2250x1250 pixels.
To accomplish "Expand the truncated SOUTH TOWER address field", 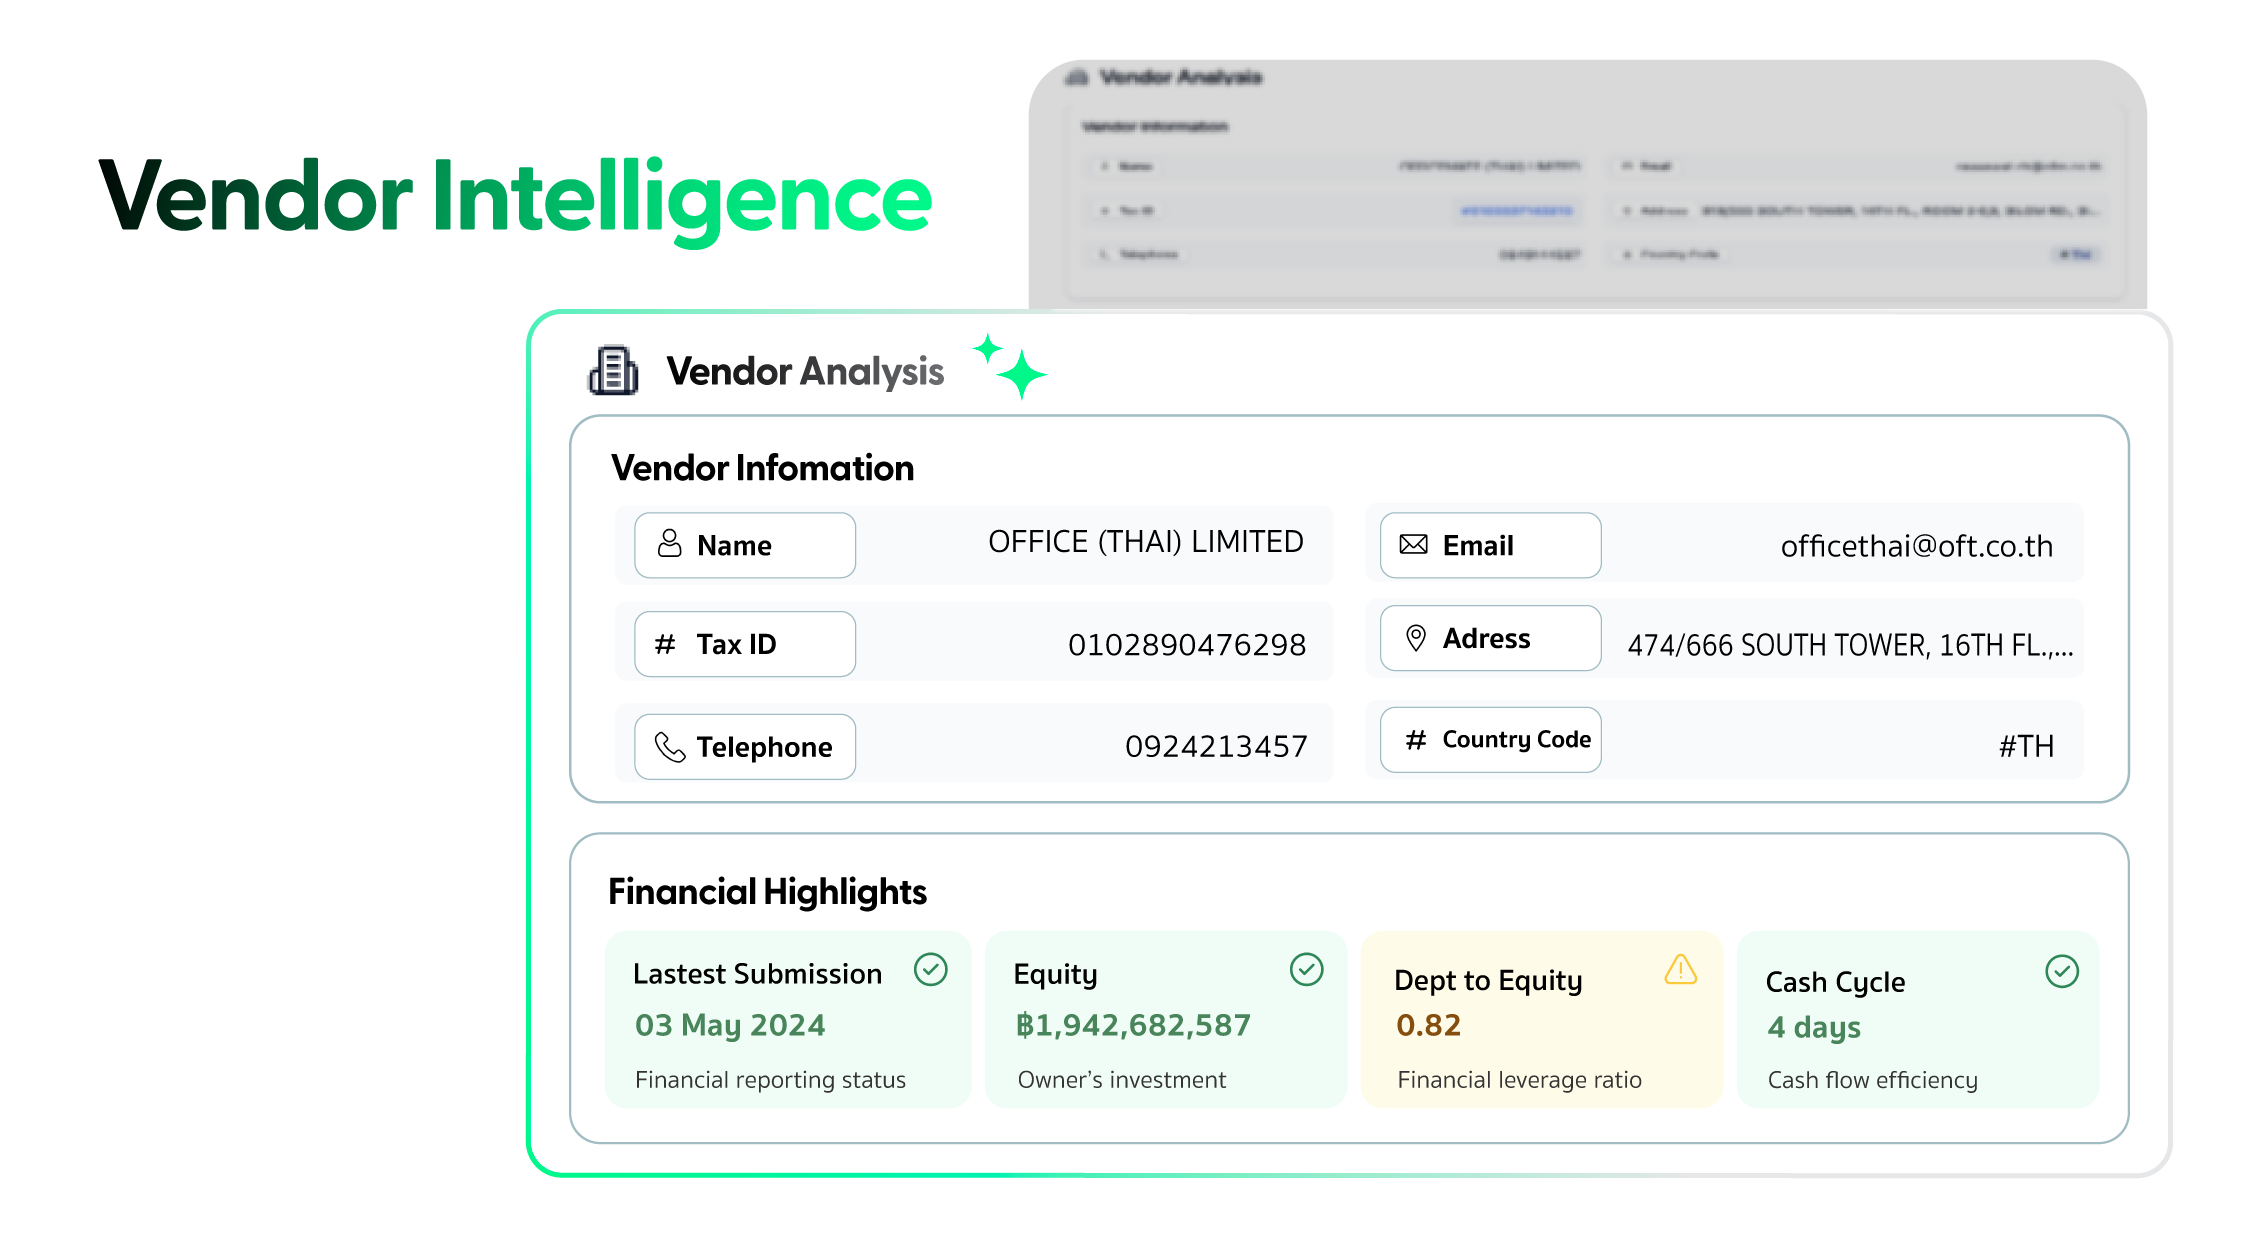I will (x=1850, y=644).
